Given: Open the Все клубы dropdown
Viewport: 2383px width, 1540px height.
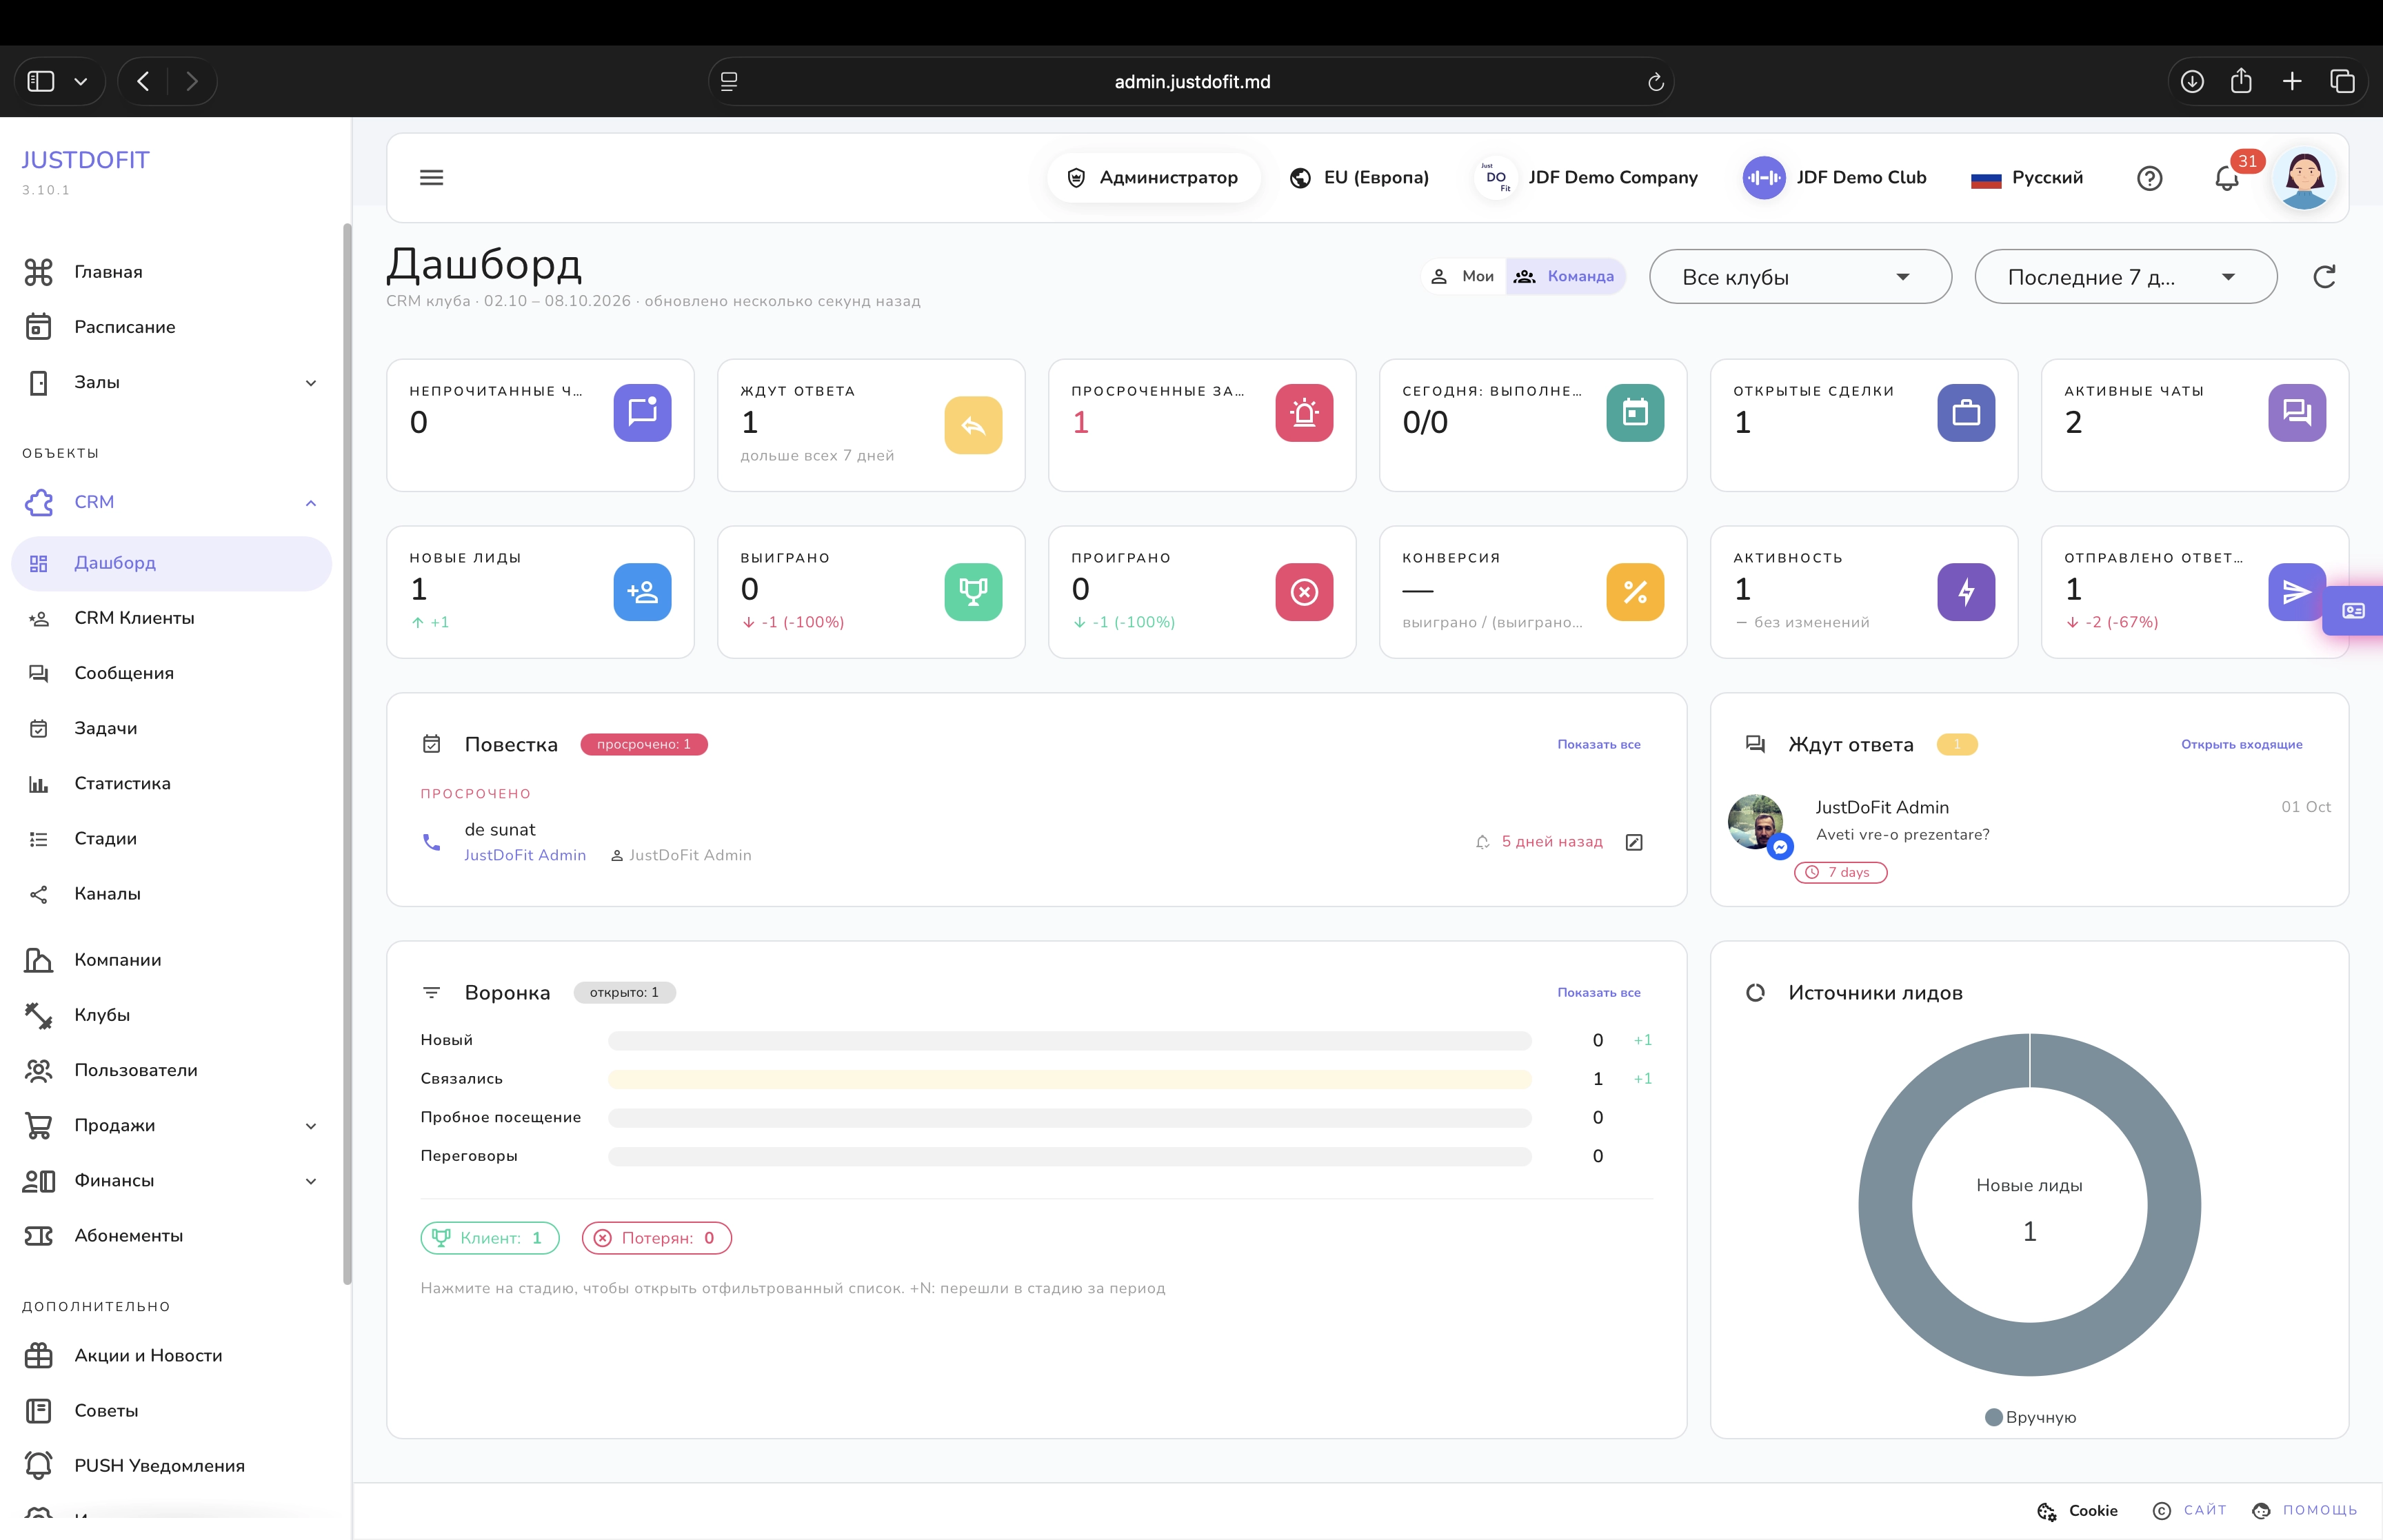Looking at the screenshot, I should [x=1800, y=277].
